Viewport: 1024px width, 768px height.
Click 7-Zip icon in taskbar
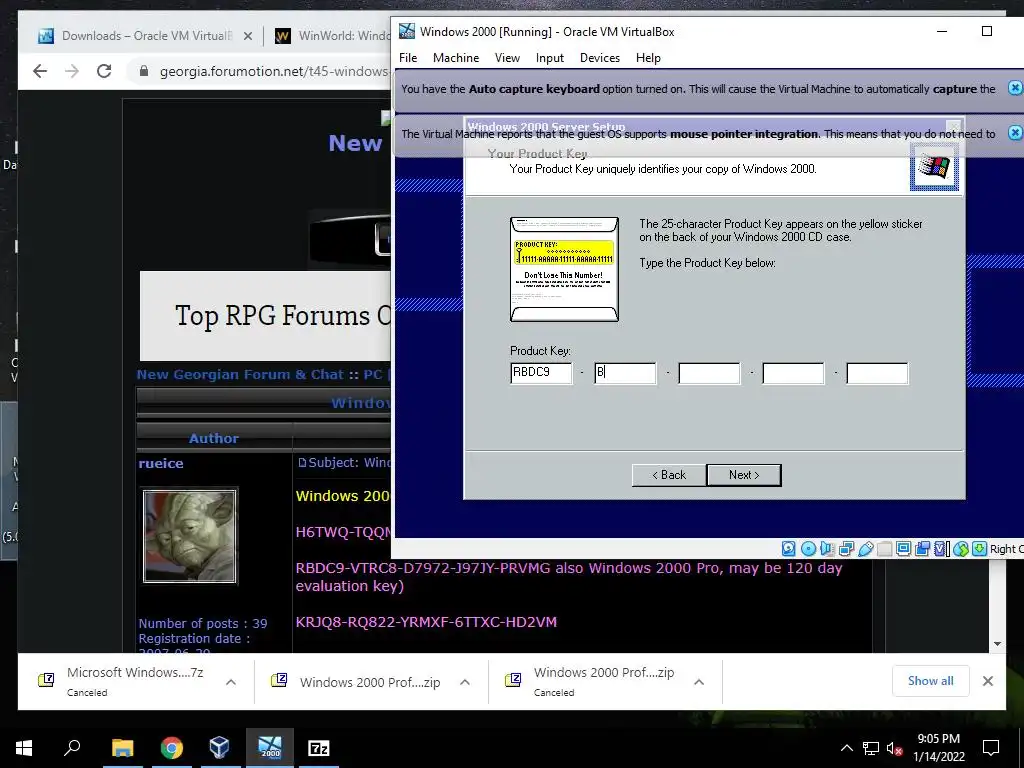pos(319,748)
